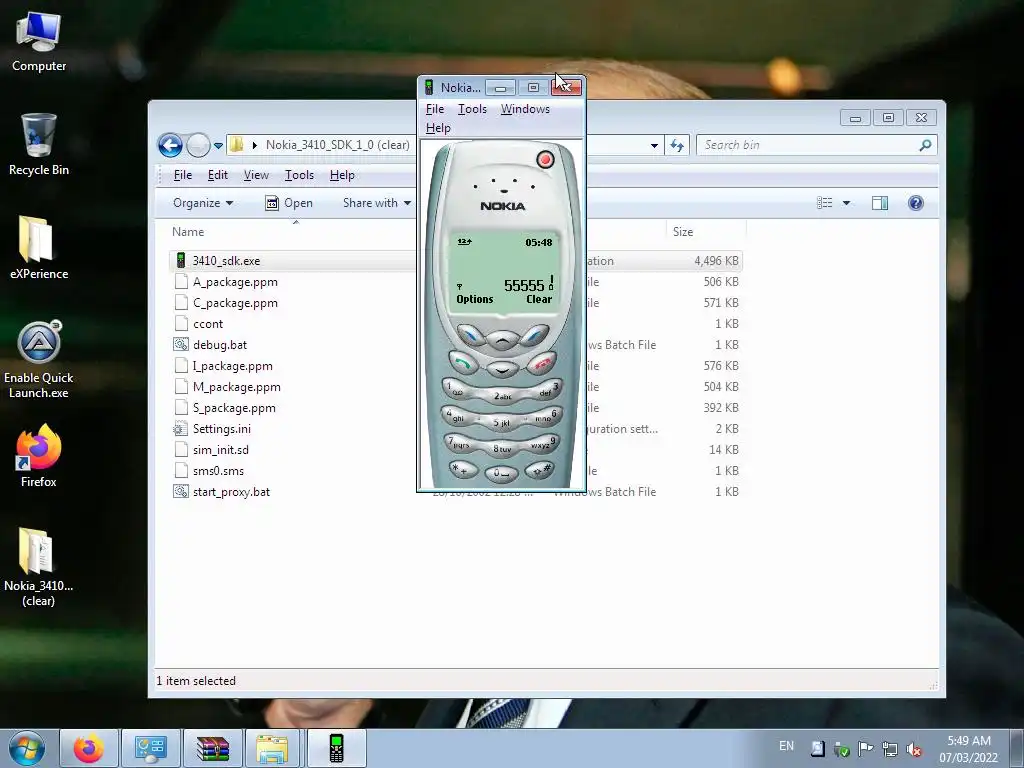Click Open button in Explorer toolbar
Viewport: 1024px width, 768px height.
289,203
